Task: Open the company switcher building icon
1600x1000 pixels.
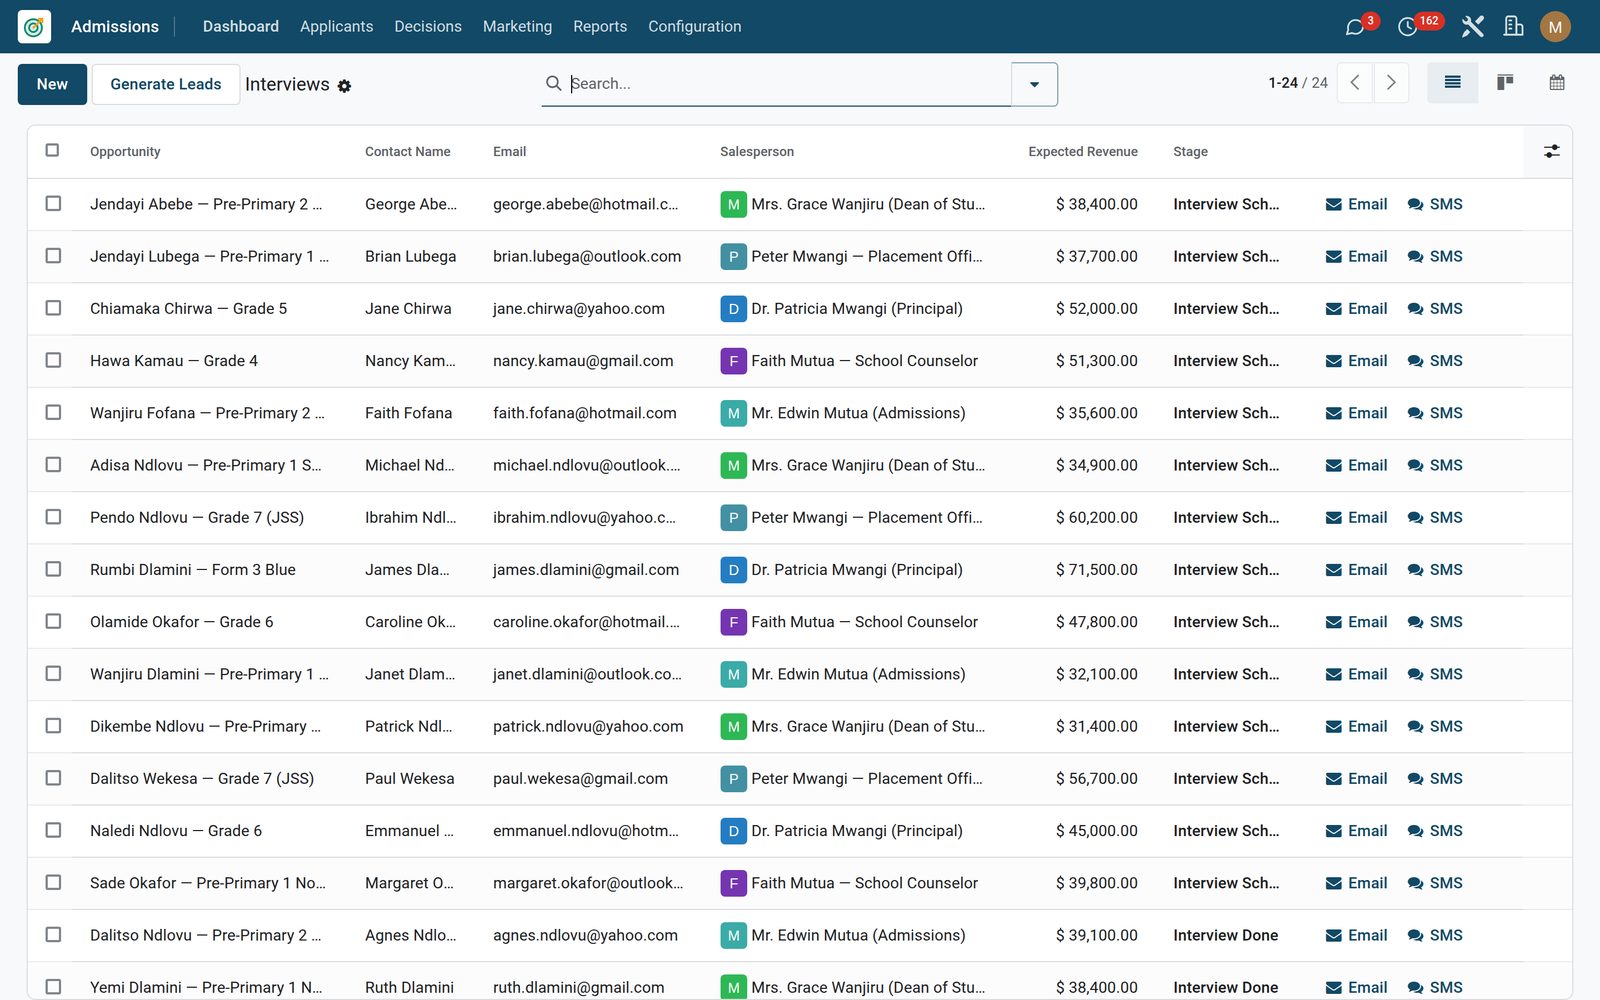Action: [1514, 27]
